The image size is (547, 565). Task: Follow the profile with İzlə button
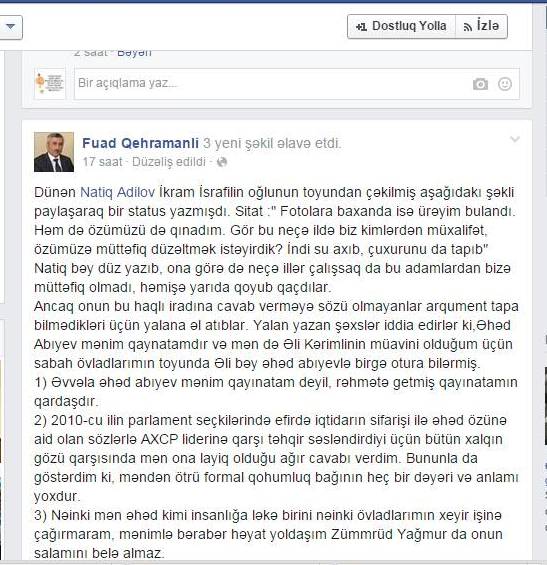pyautogui.click(x=481, y=26)
